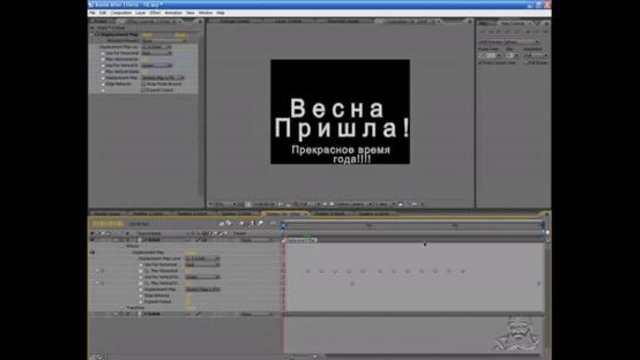Click Max Vertical Displacement value in Effect Controls
The height and width of the screenshot is (360, 640).
[x=144, y=71]
